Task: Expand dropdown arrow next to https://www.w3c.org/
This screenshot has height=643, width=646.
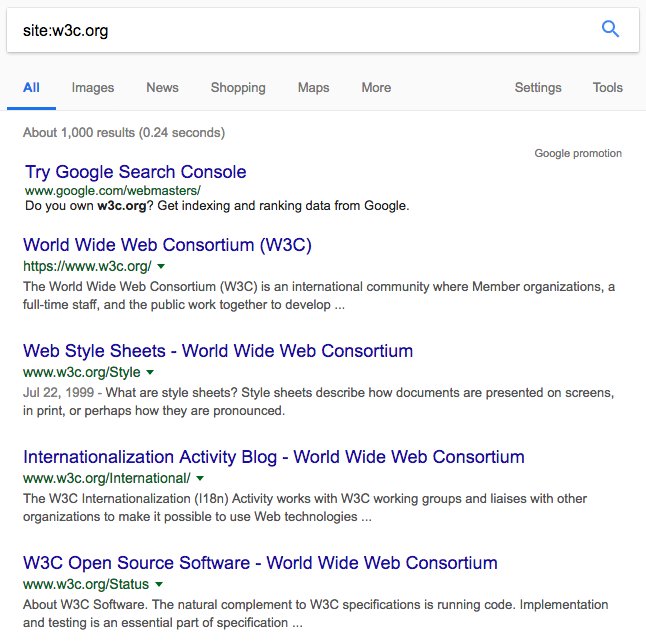Action: (x=161, y=267)
